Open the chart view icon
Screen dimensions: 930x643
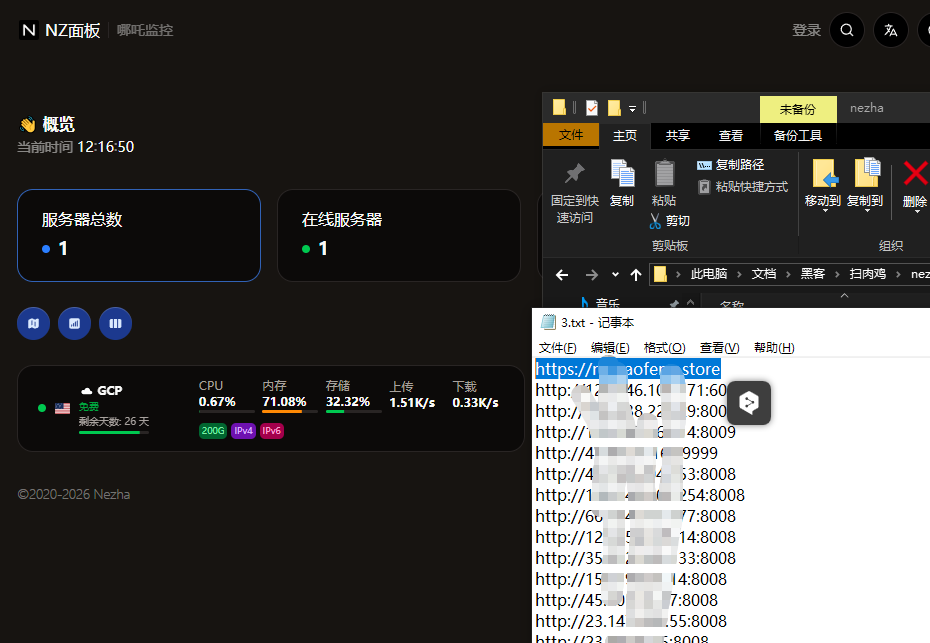coord(74,323)
